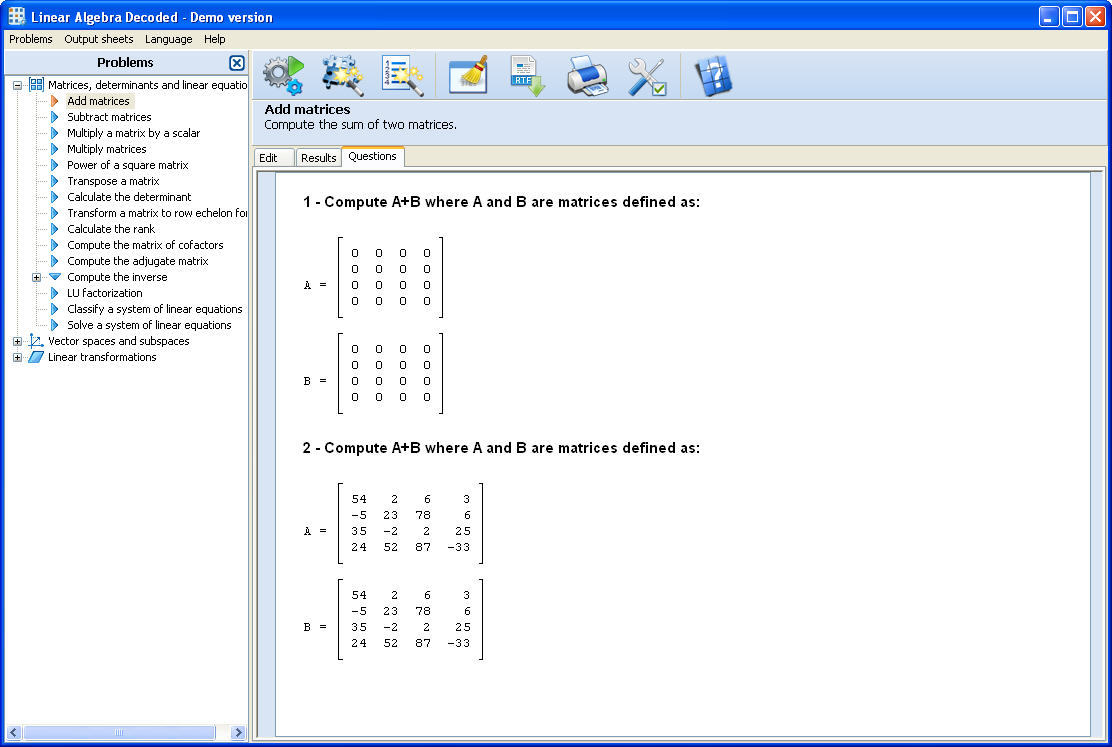Click the Problems panel right scroll arrow
Screen dimensions: 1112x747
tap(238, 732)
